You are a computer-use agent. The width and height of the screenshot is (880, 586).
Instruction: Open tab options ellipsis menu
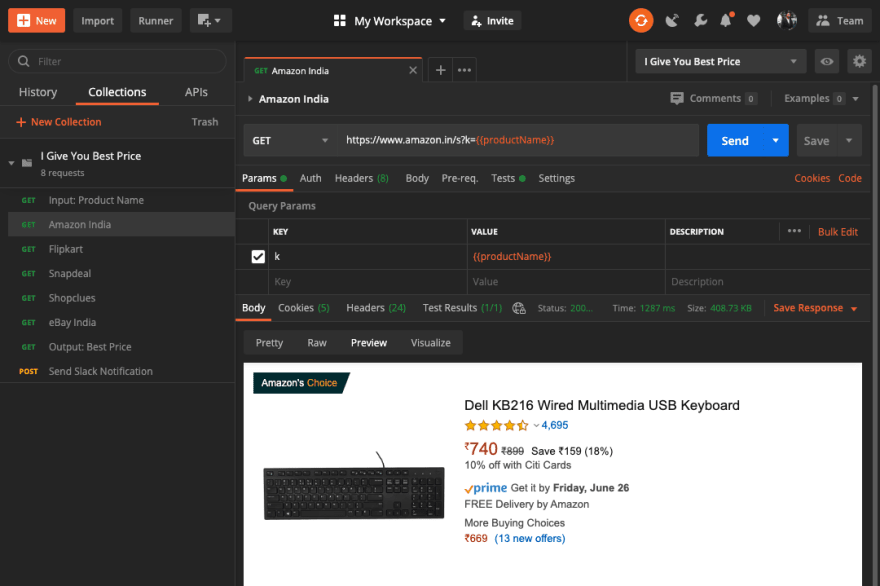(x=464, y=70)
